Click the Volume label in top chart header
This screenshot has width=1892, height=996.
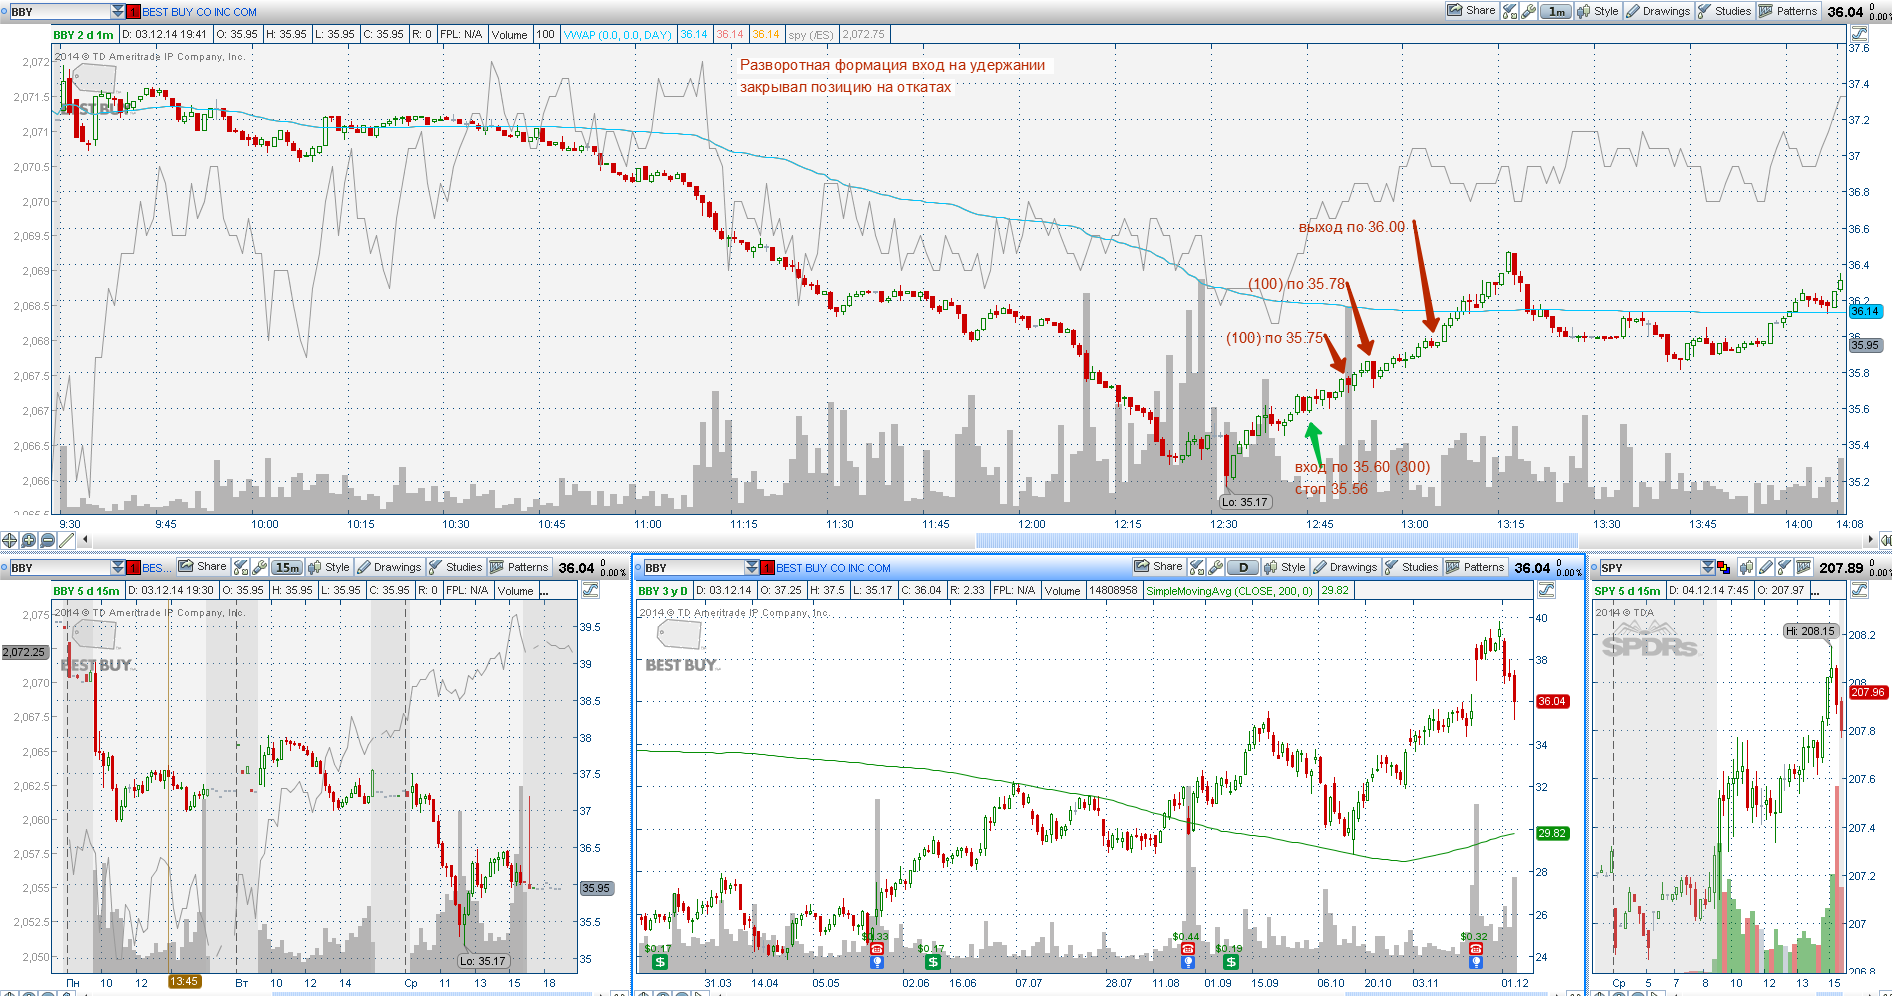[509, 34]
